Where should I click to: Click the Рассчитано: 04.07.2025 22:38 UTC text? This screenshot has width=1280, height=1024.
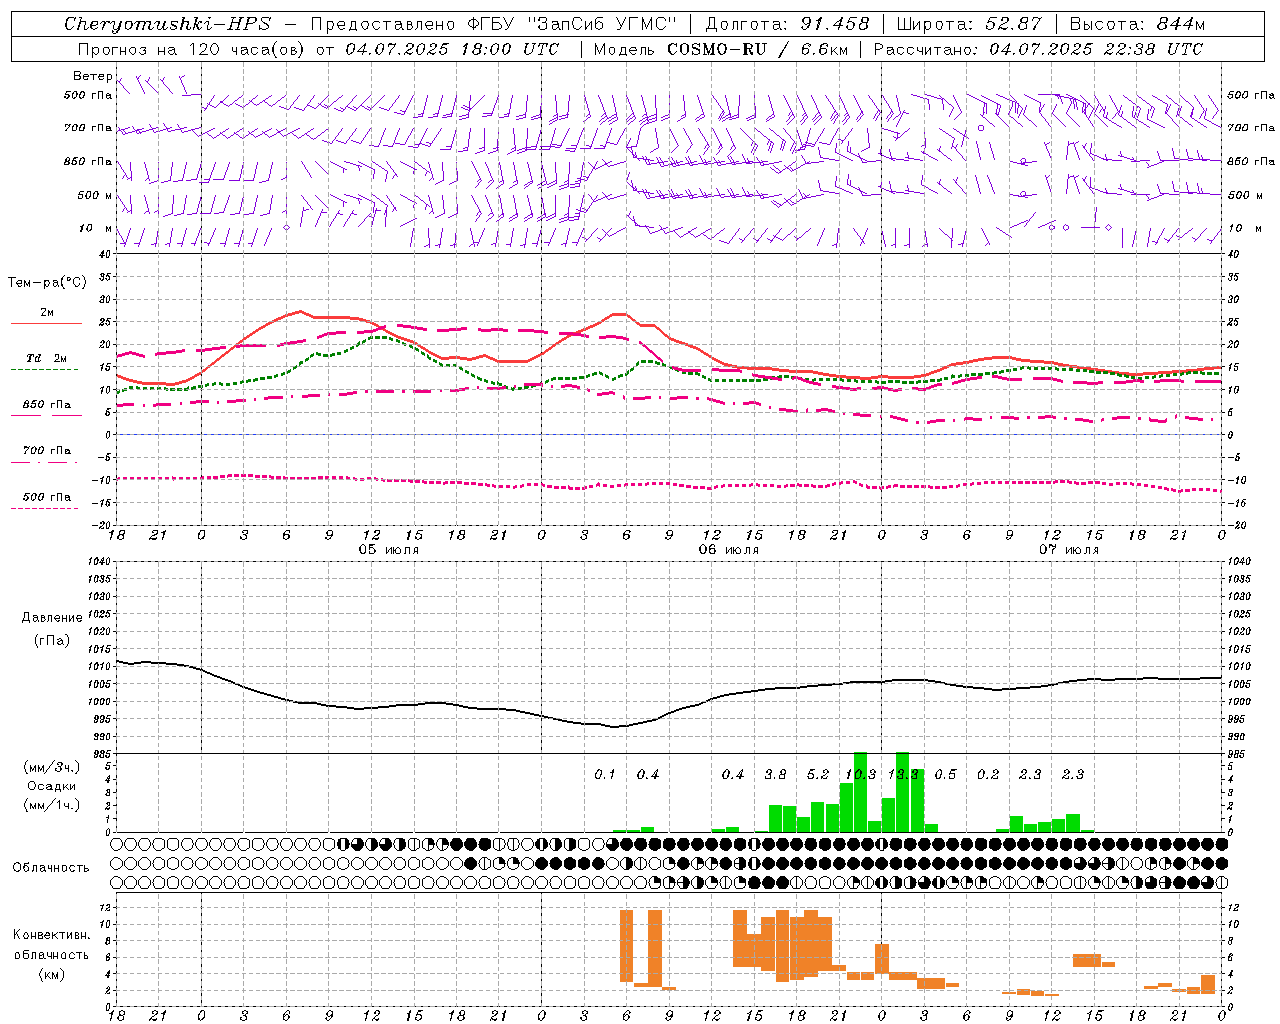[x=1038, y=49]
